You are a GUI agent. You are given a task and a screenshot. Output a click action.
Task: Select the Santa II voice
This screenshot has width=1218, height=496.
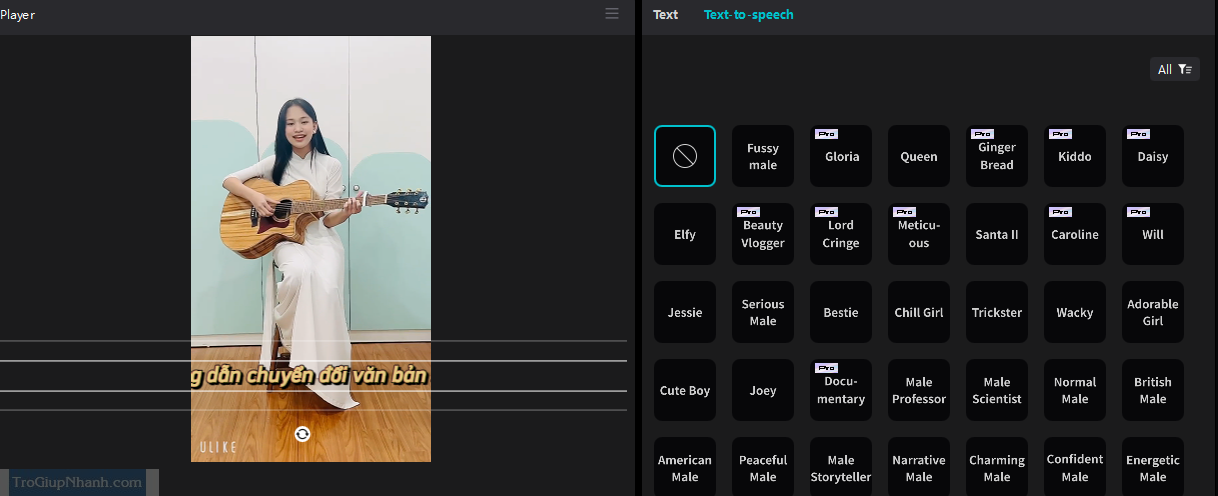coord(997,234)
